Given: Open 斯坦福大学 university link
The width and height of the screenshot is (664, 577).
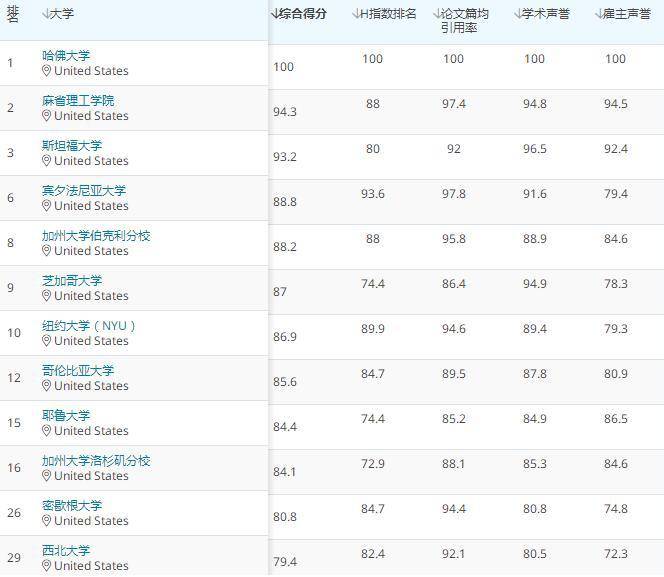Looking at the screenshot, I should click(72, 146).
